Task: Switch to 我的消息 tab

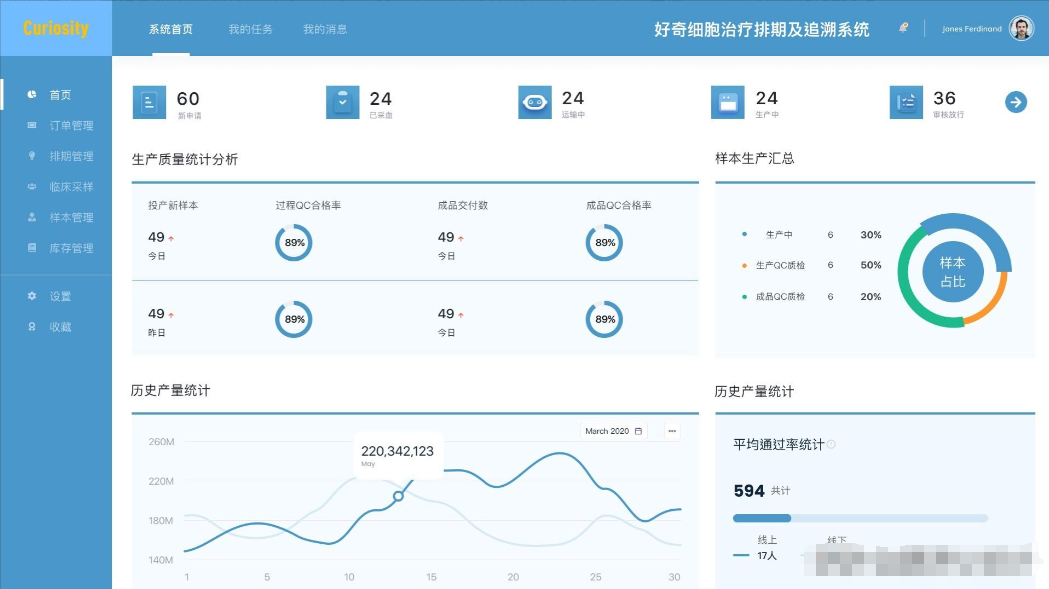Action: tap(324, 29)
